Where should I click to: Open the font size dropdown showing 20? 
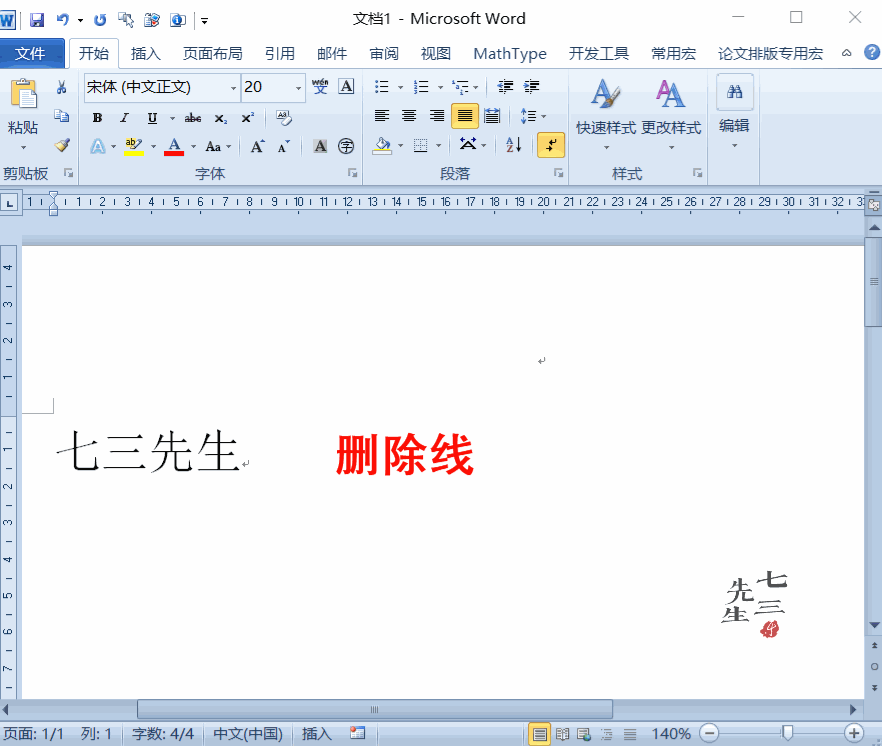coord(298,87)
